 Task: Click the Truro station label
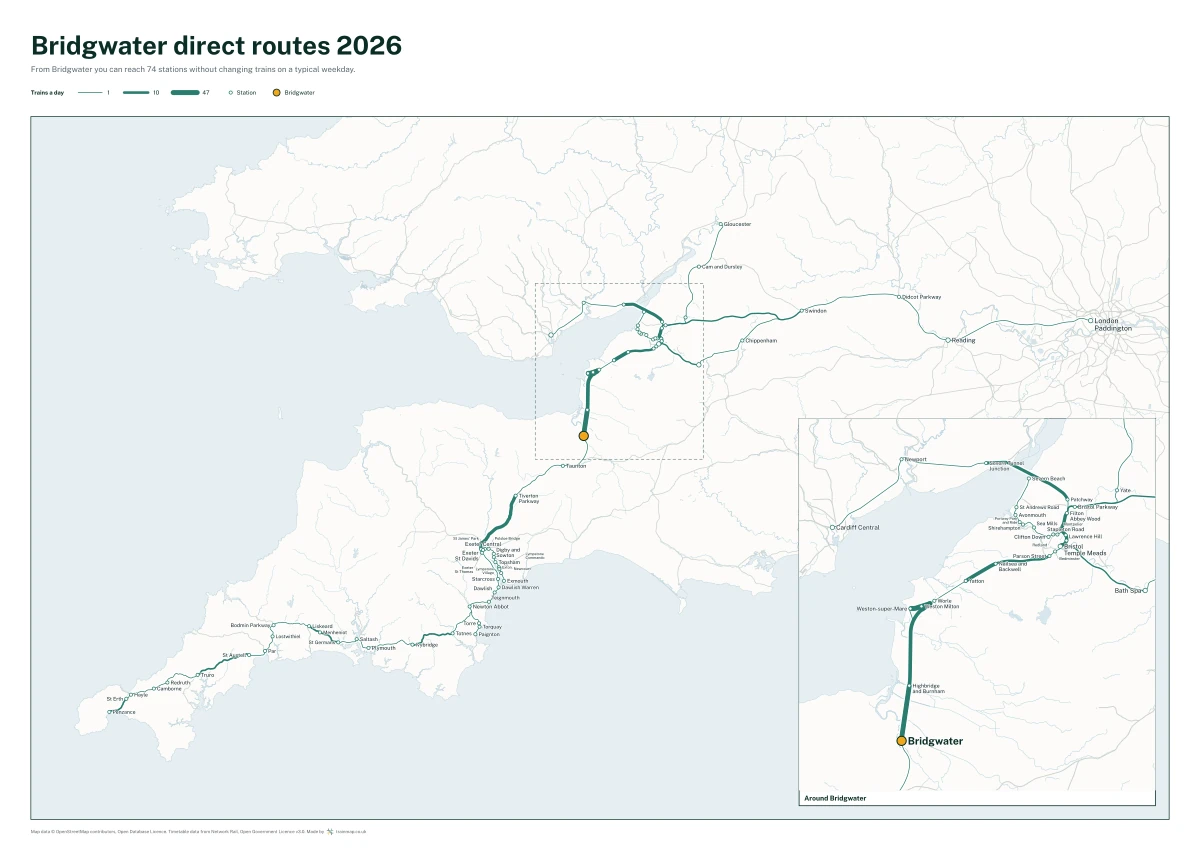click(208, 675)
